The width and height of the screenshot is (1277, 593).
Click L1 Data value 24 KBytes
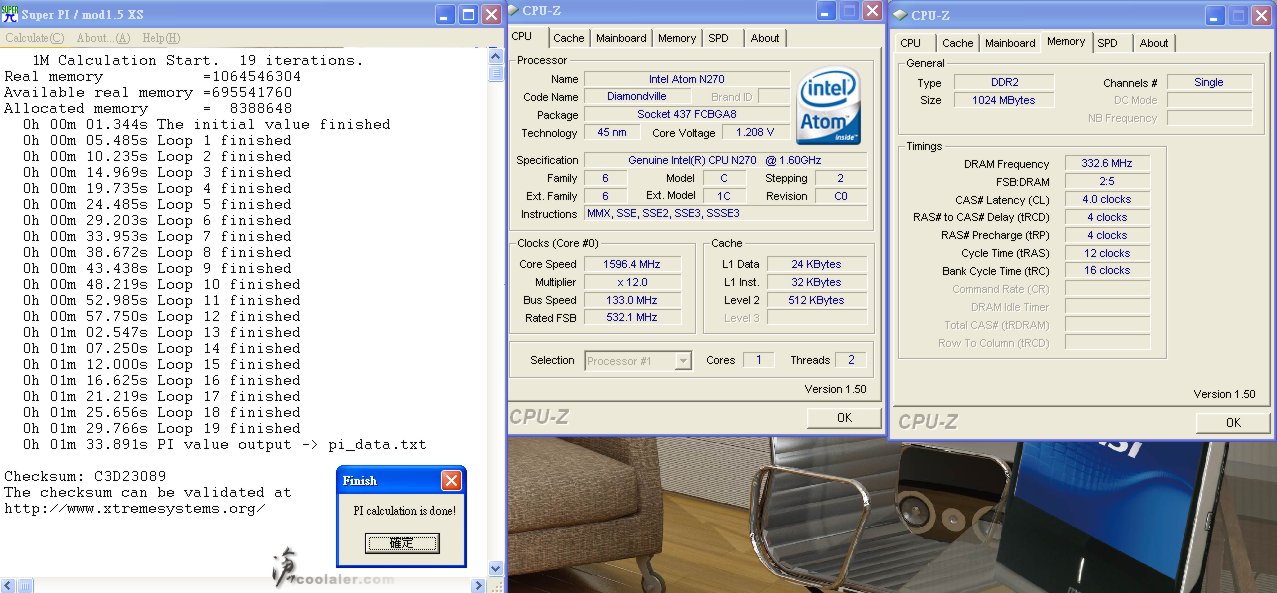(x=816, y=264)
